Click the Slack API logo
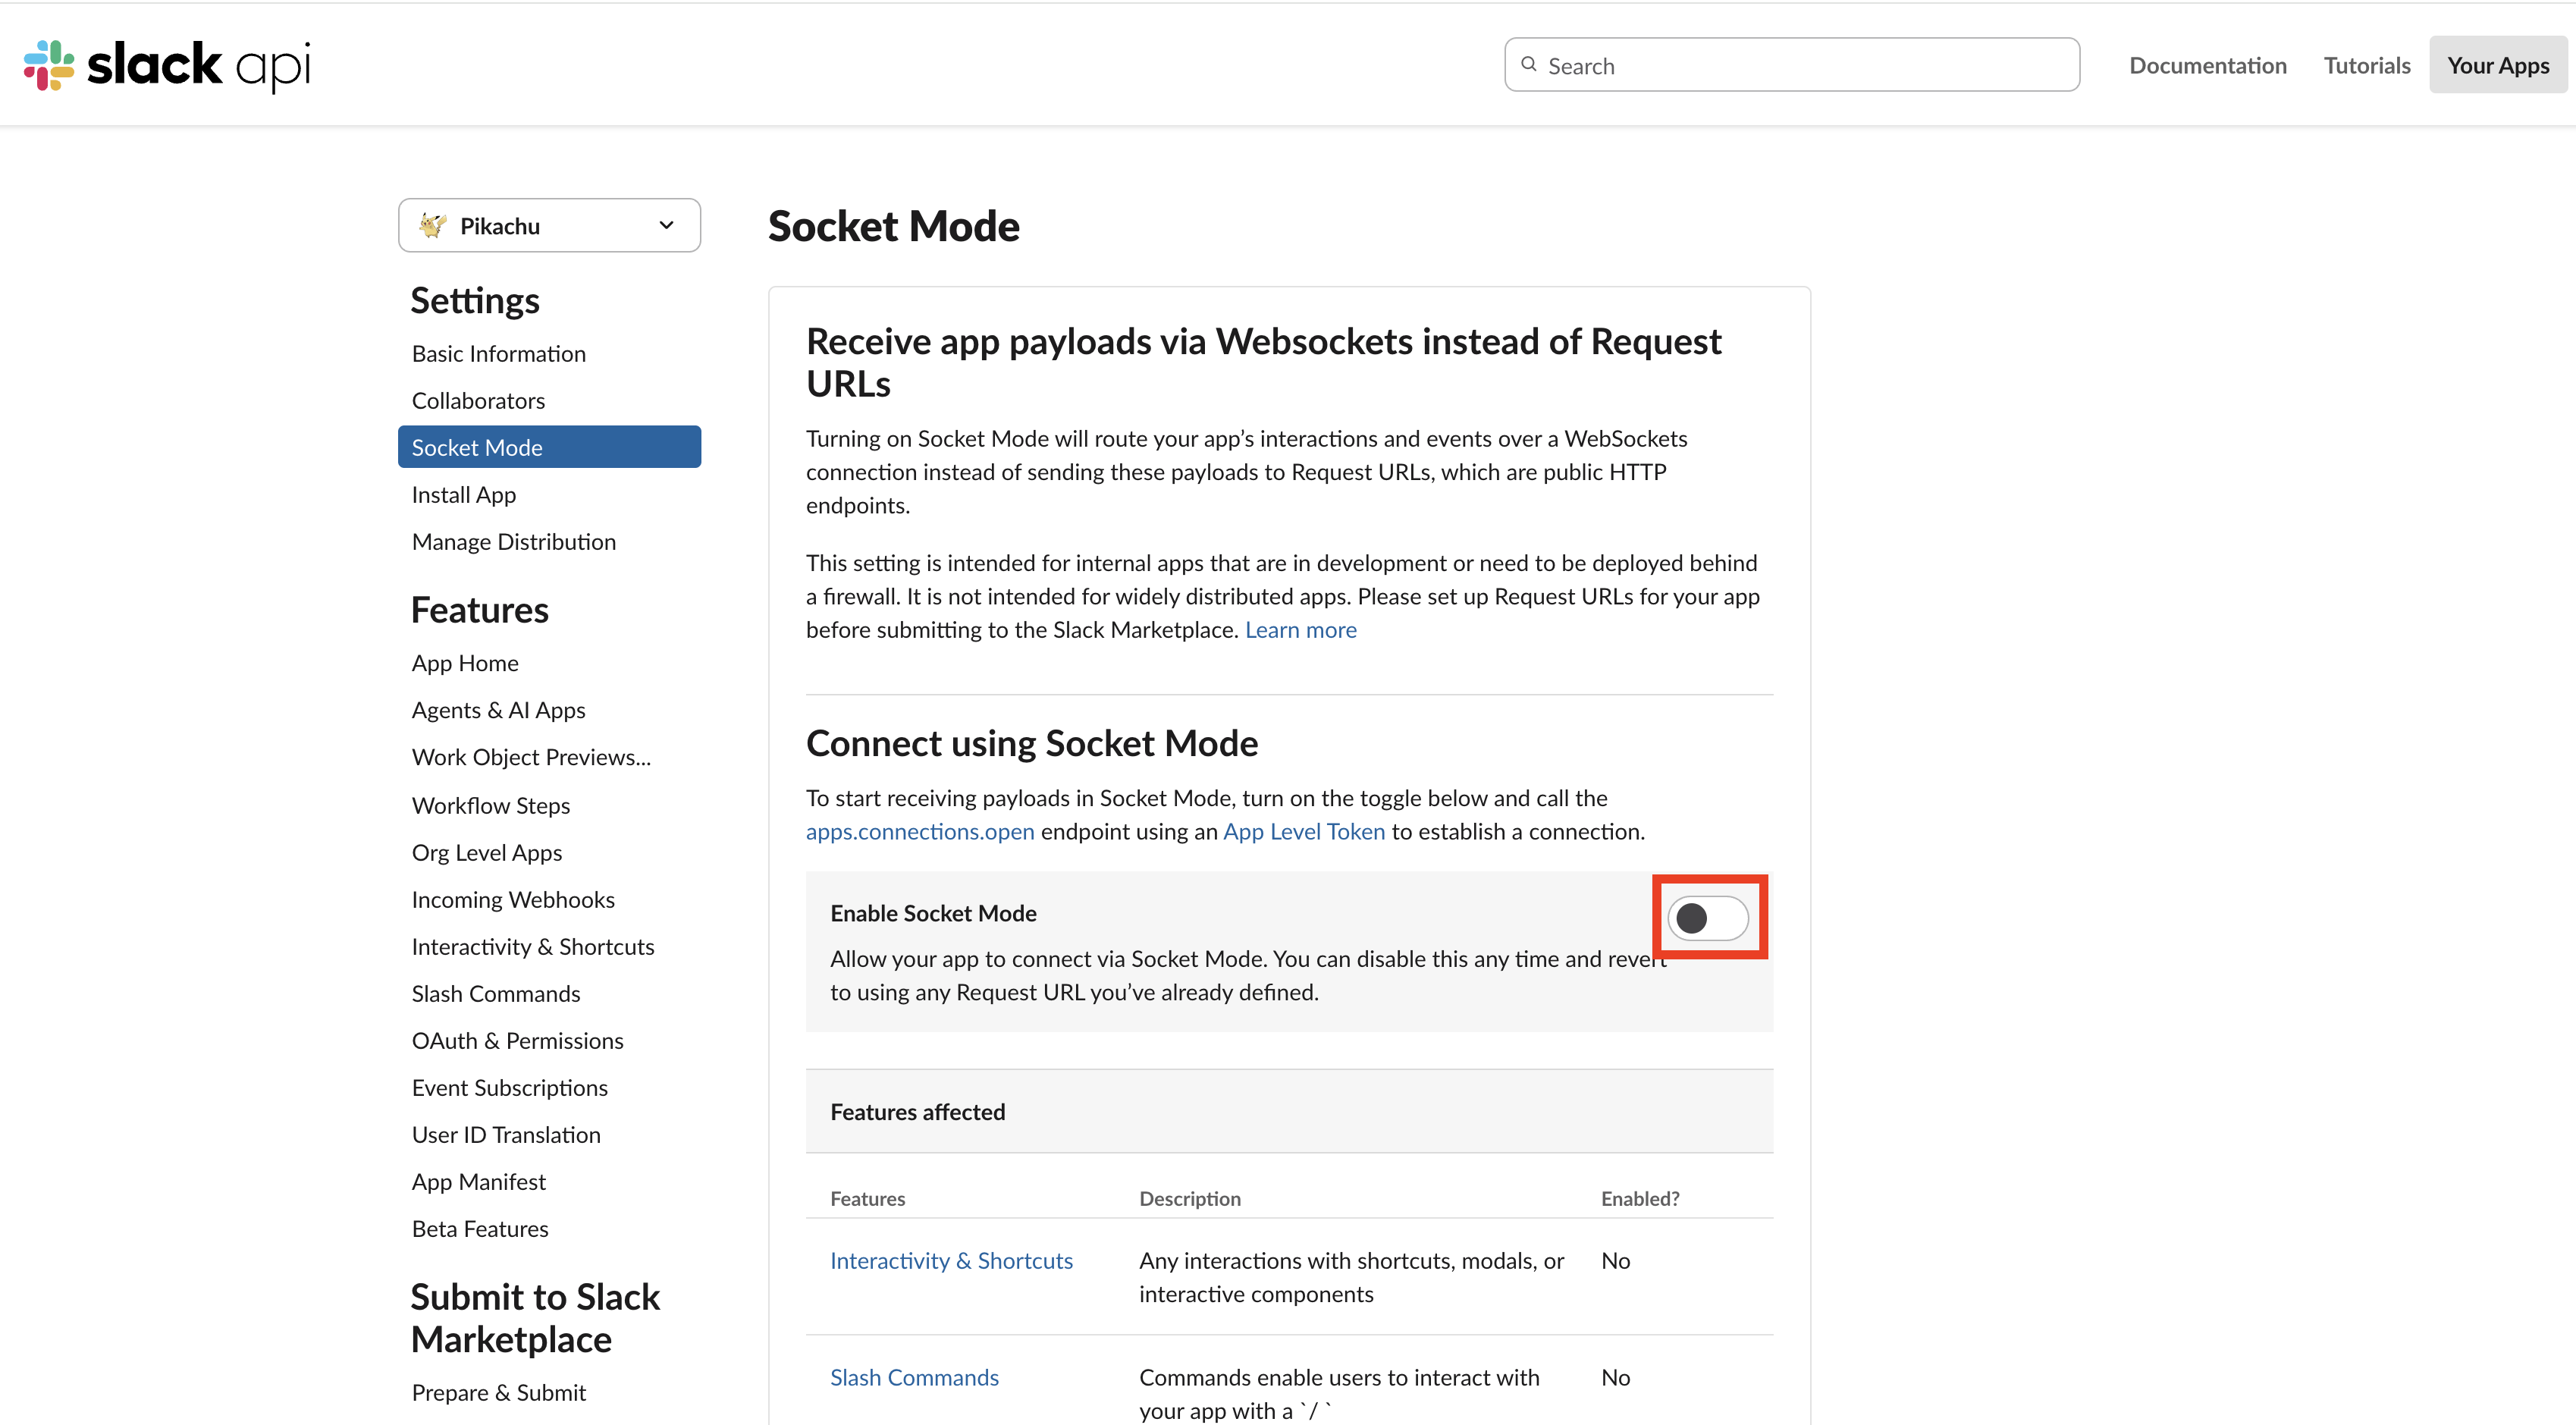2576x1425 pixels. (x=167, y=65)
